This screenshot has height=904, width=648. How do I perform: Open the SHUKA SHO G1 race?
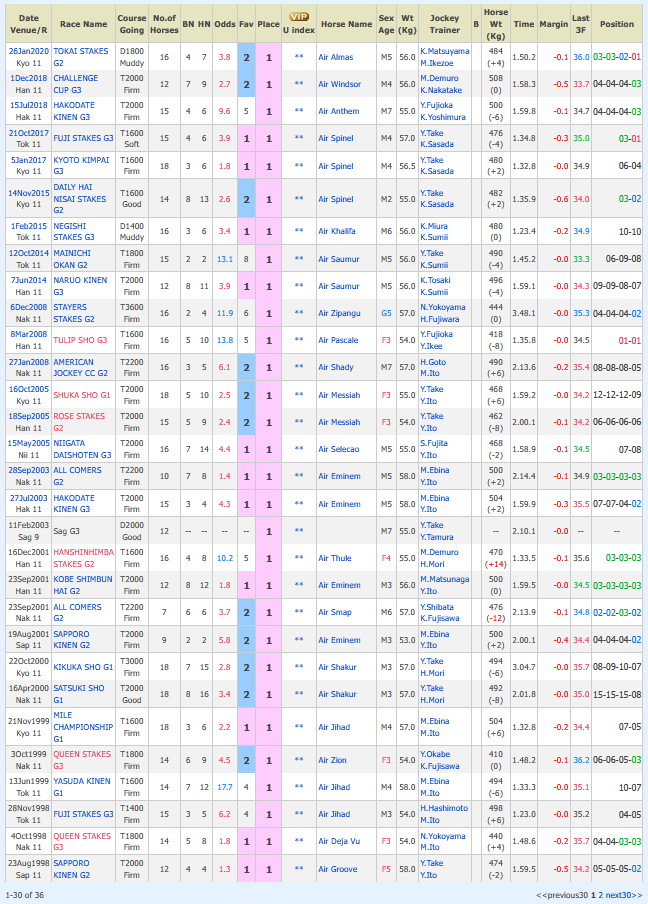click(82, 395)
